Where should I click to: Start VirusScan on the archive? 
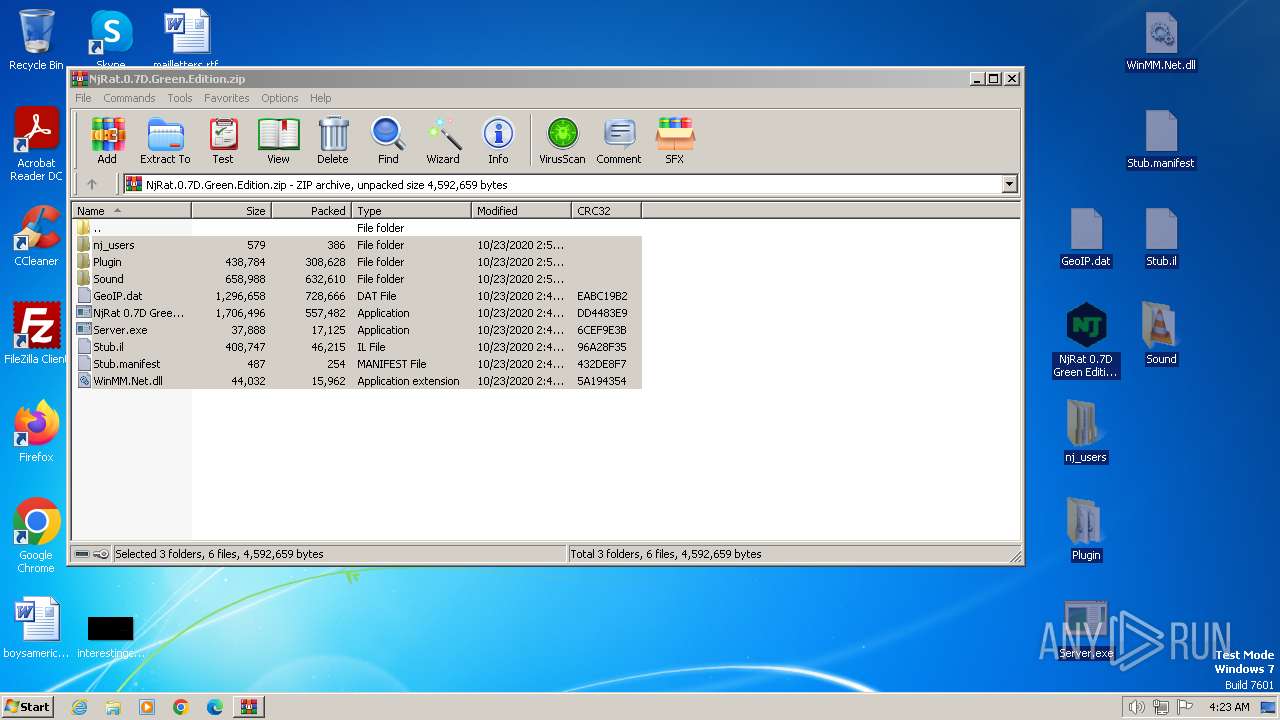[x=562, y=141]
